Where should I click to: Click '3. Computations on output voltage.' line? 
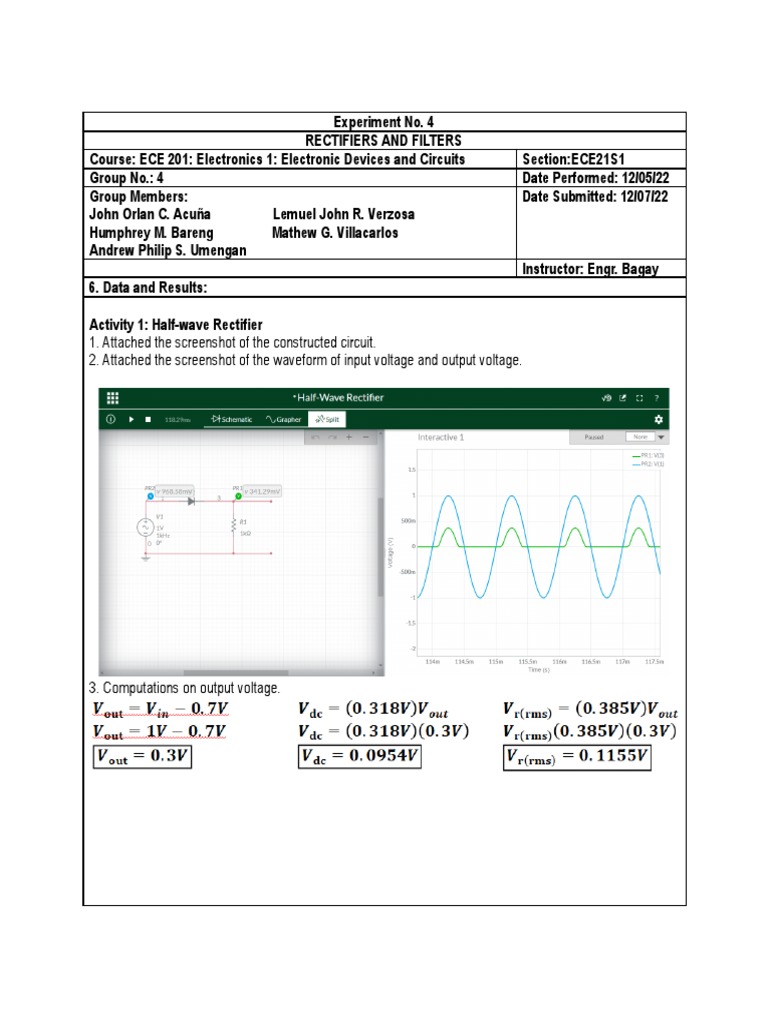coord(184,688)
